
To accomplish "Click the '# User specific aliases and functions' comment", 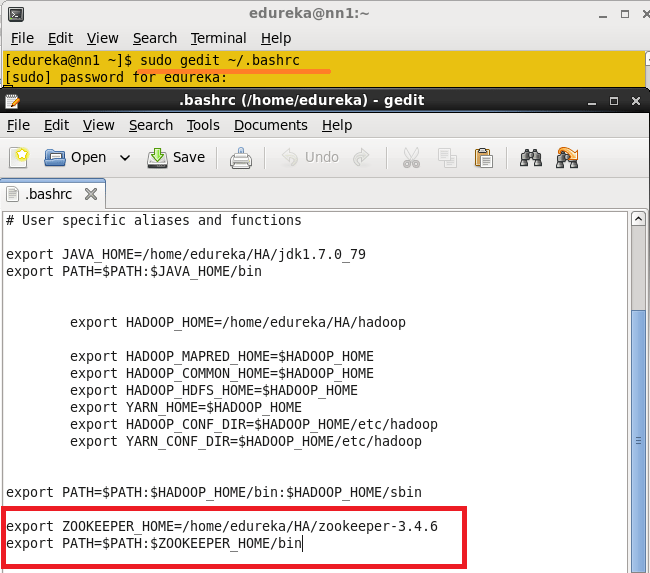I will point(154,220).
